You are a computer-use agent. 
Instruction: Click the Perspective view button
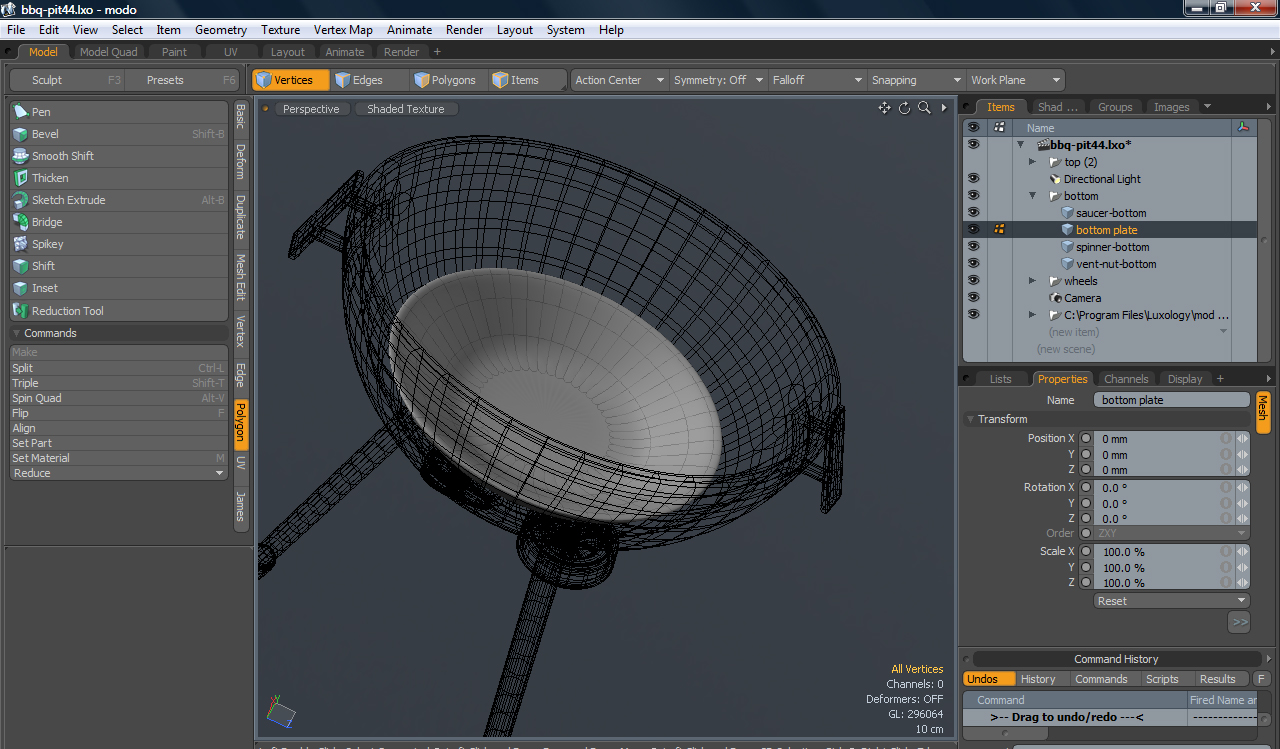click(311, 109)
